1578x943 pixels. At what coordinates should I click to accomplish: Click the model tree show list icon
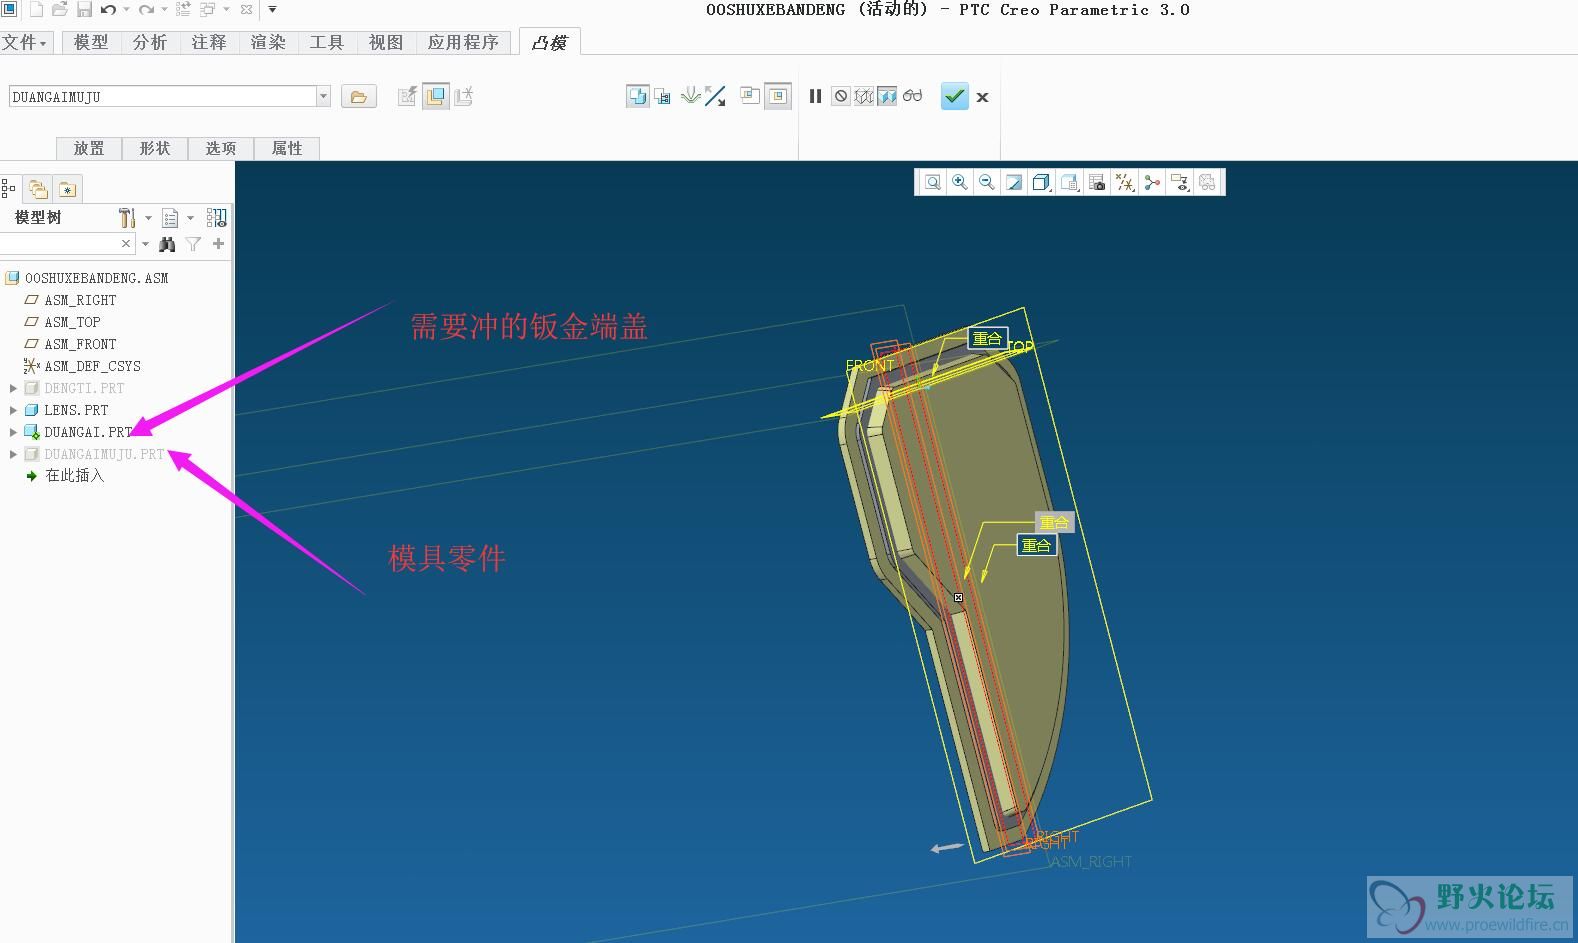[170, 217]
